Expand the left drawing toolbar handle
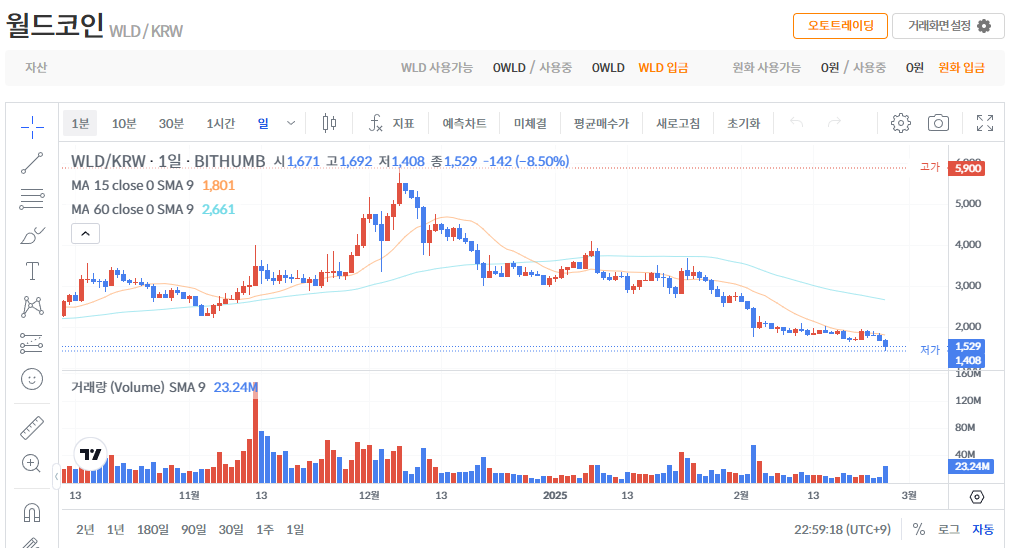The height and width of the screenshot is (548, 1018). tap(56, 477)
